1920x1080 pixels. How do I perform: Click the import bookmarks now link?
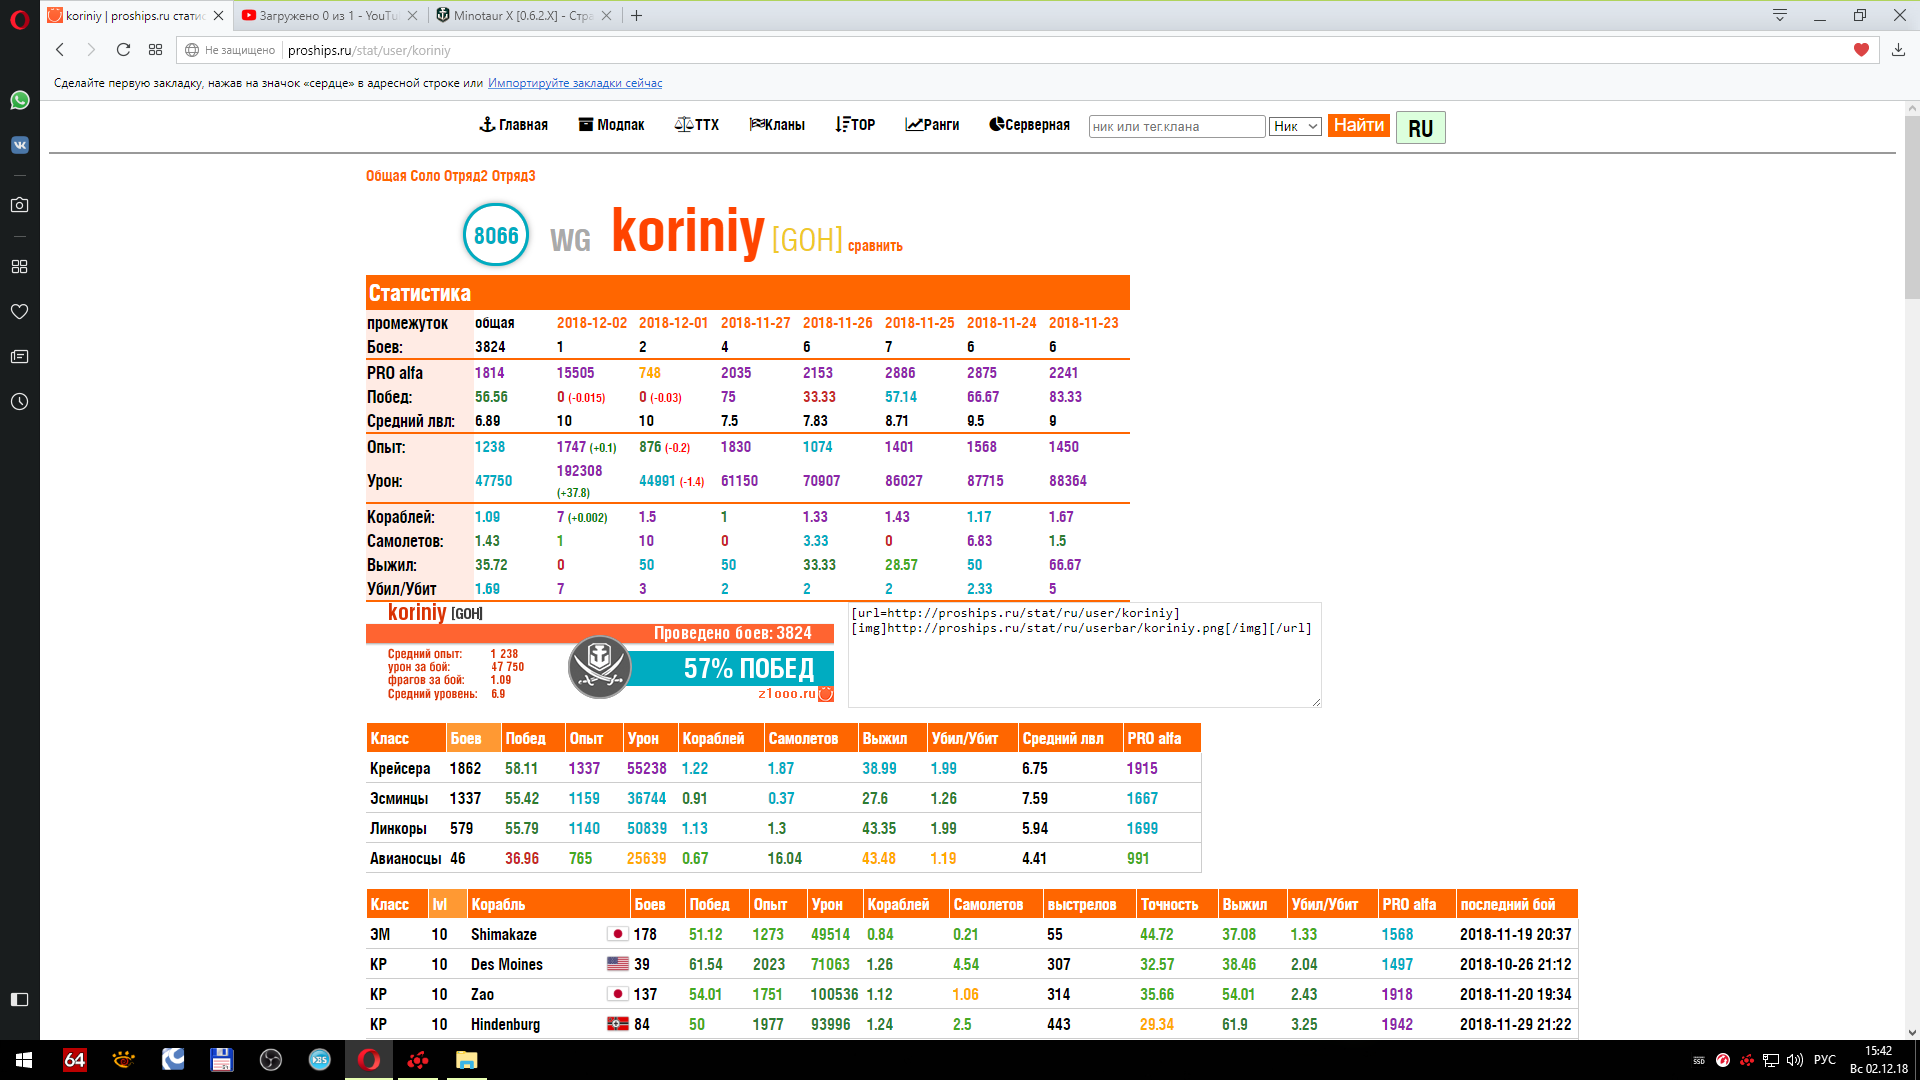coord(575,83)
